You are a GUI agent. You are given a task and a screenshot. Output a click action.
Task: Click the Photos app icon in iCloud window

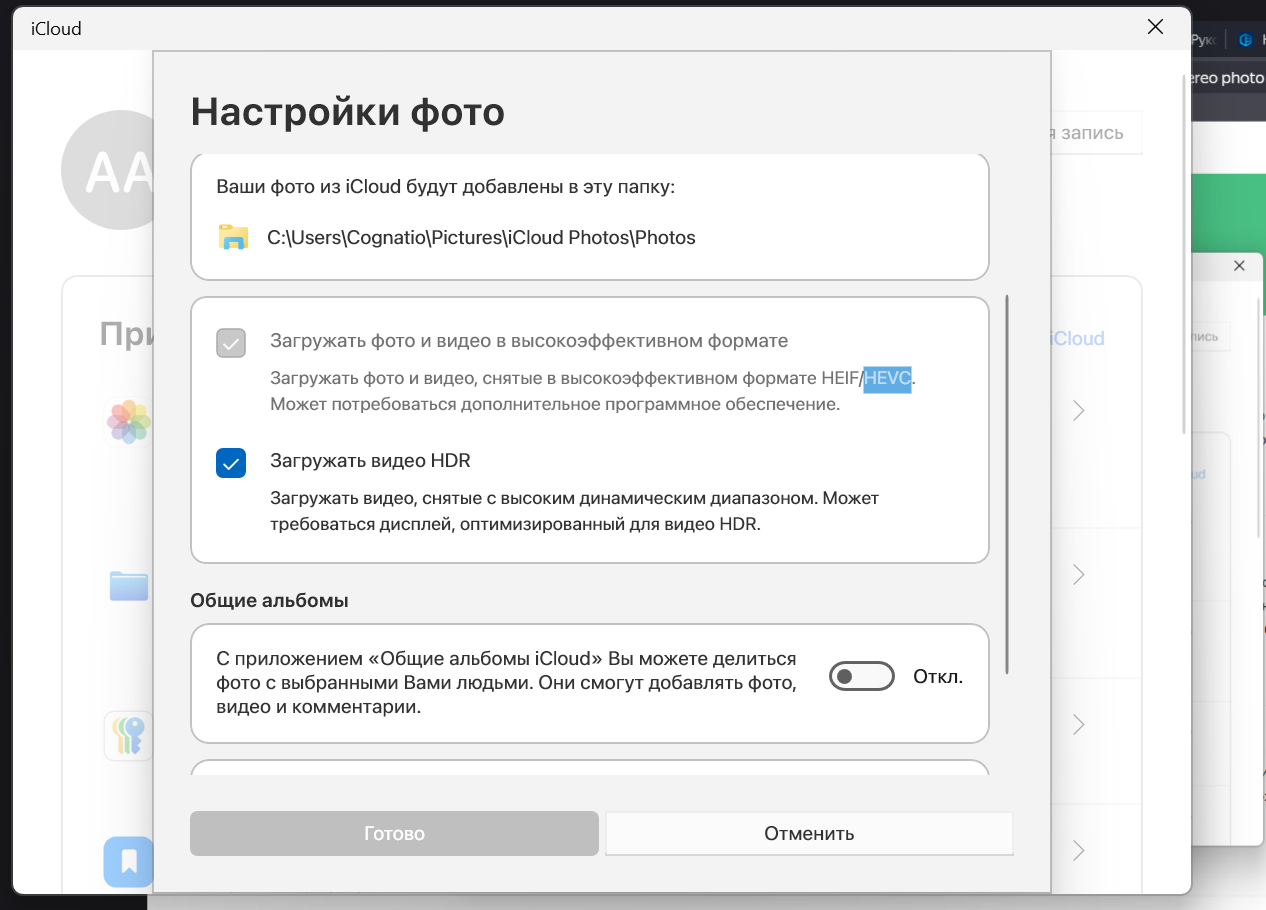[129, 421]
